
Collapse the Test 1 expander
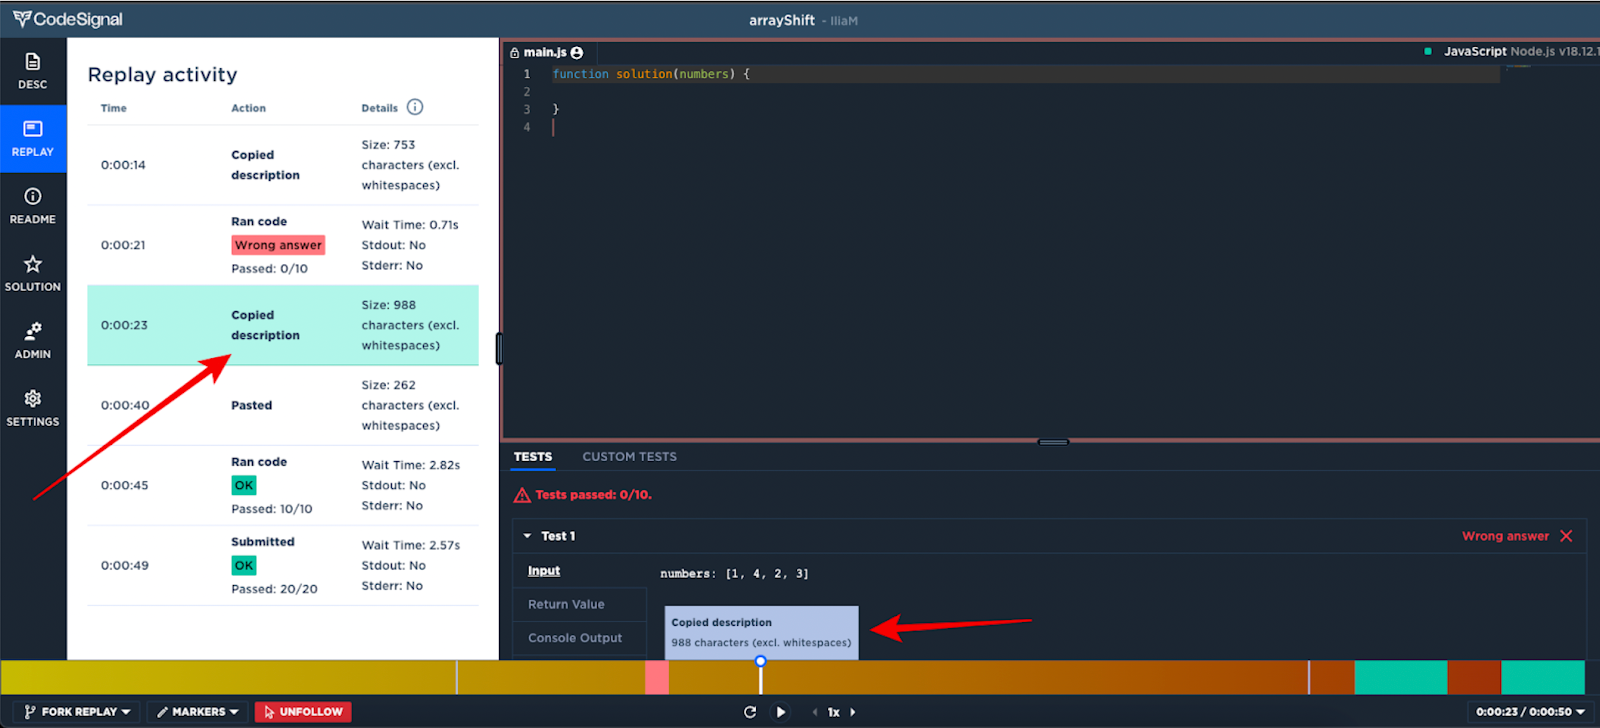pyautogui.click(x=527, y=536)
